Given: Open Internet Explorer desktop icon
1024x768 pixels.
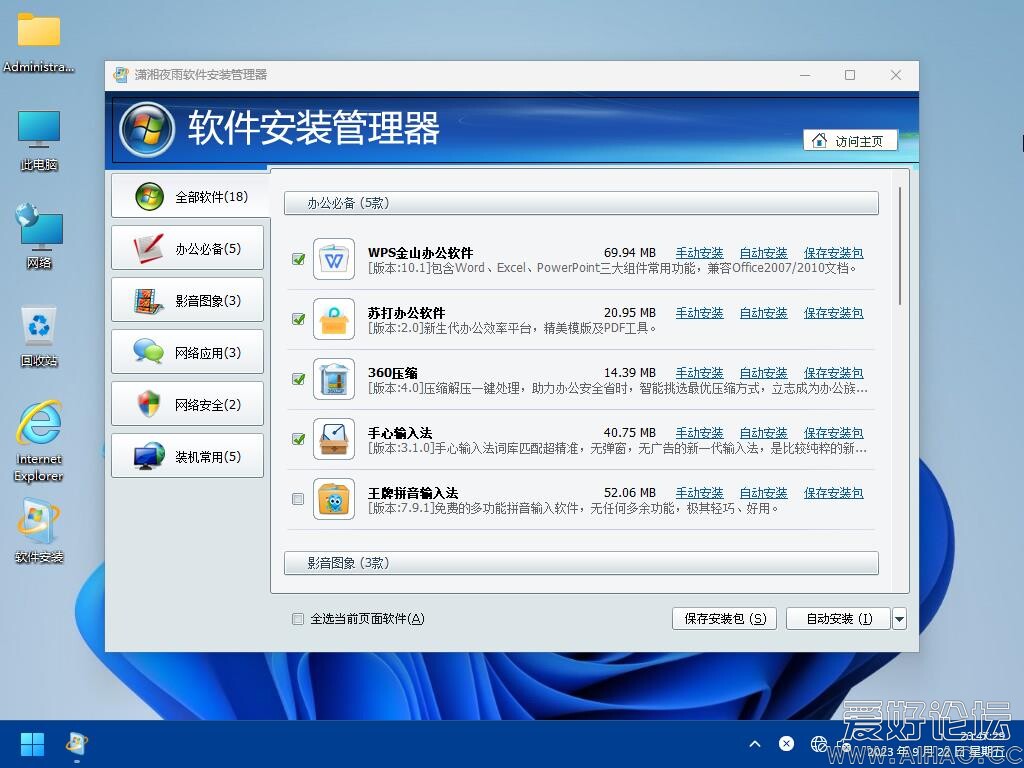Looking at the screenshot, I should click(39, 426).
